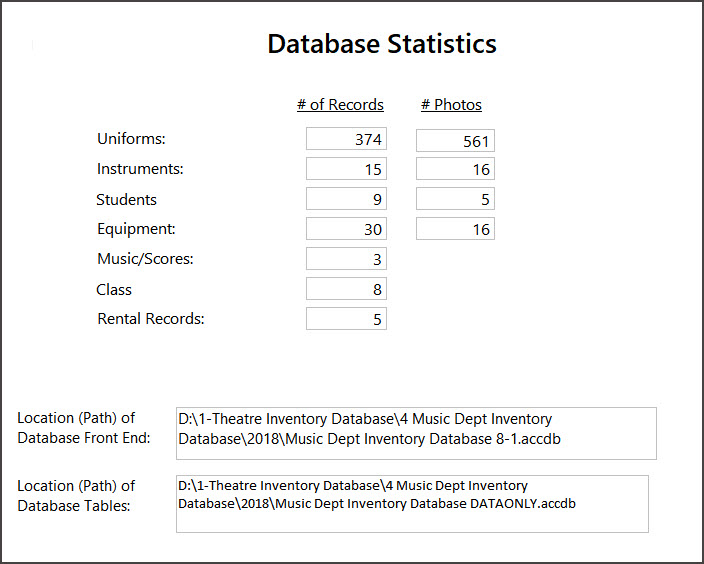Focus the Students photos count field
The width and height of the screenshot is (704, 564).
[x=455, y=200]
